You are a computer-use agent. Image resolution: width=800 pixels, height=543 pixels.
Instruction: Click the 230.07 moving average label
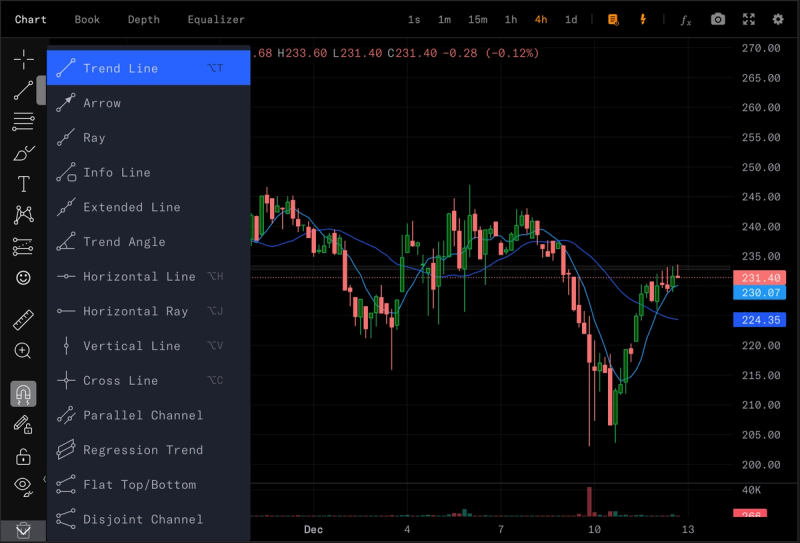(x=759, y=292)
